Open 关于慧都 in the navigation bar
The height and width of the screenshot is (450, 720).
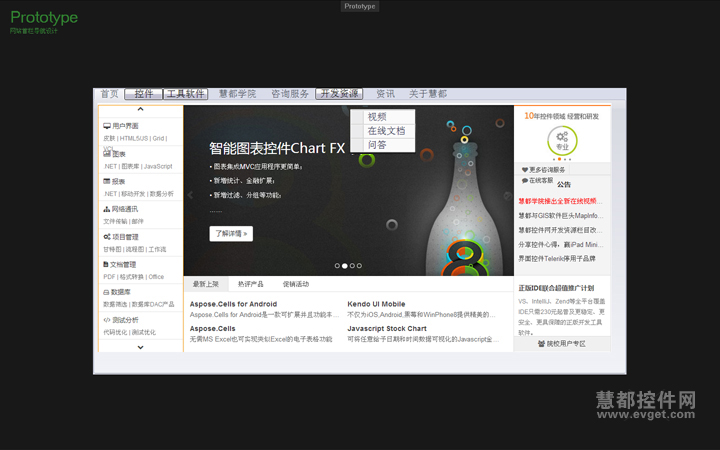(428, 94)
